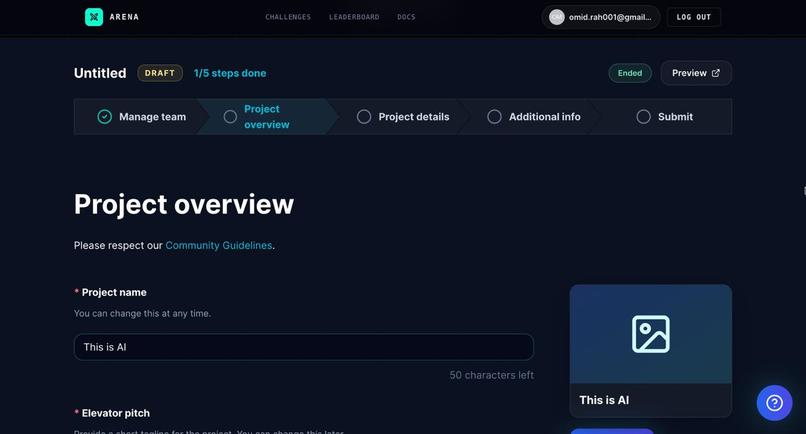Click the You can change this hint
The height and width of the screenshot is (434, 806).
(x=142, y=313)
